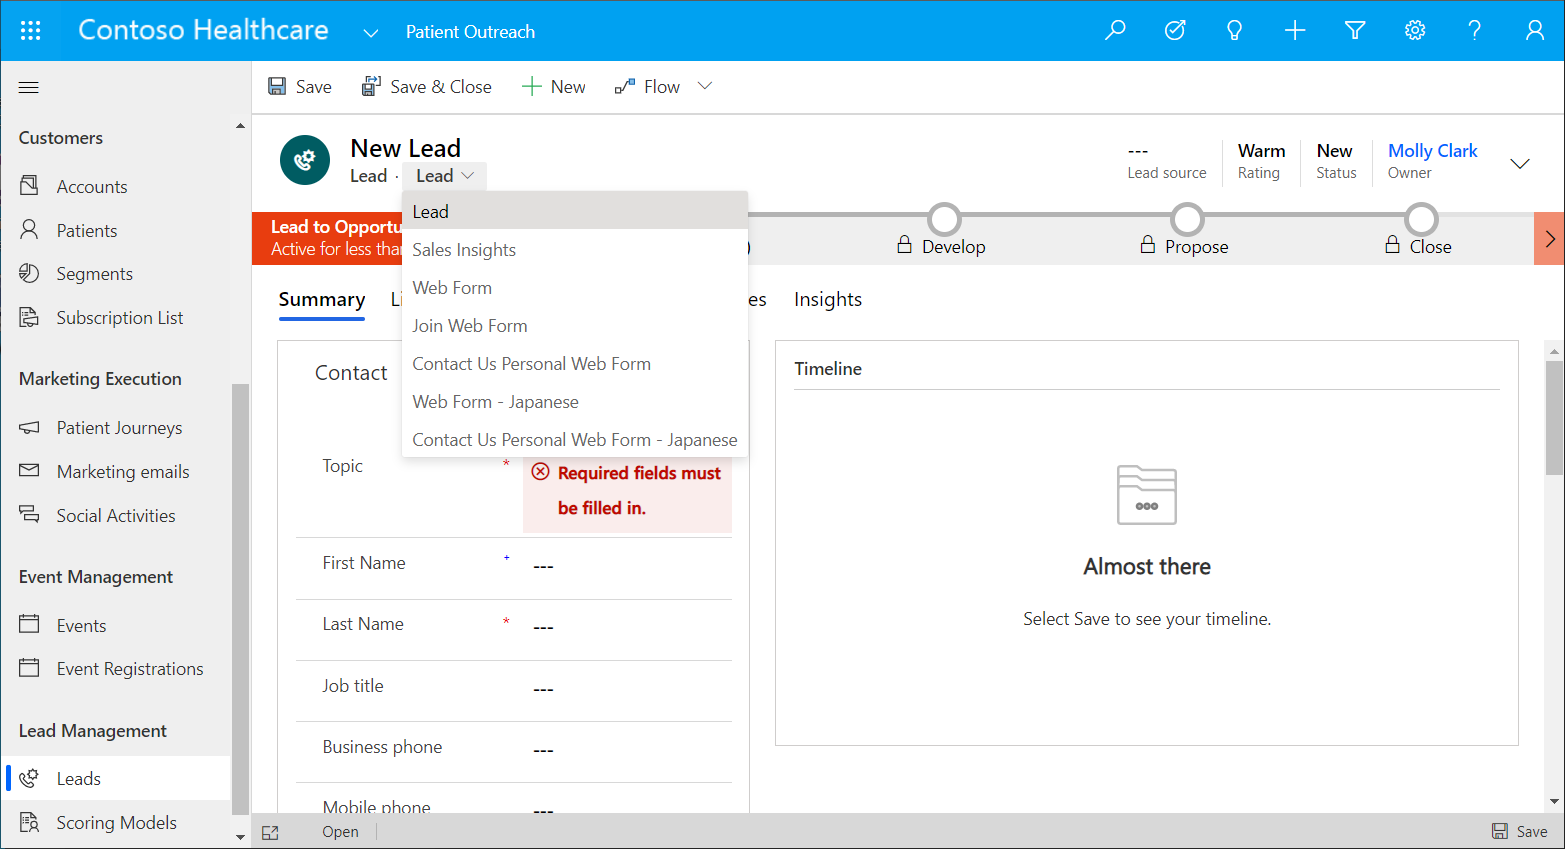The height and width of the screenshot is (849, 1565).
Task: Click the Warm rating value
Action: tap(1261, 151)
